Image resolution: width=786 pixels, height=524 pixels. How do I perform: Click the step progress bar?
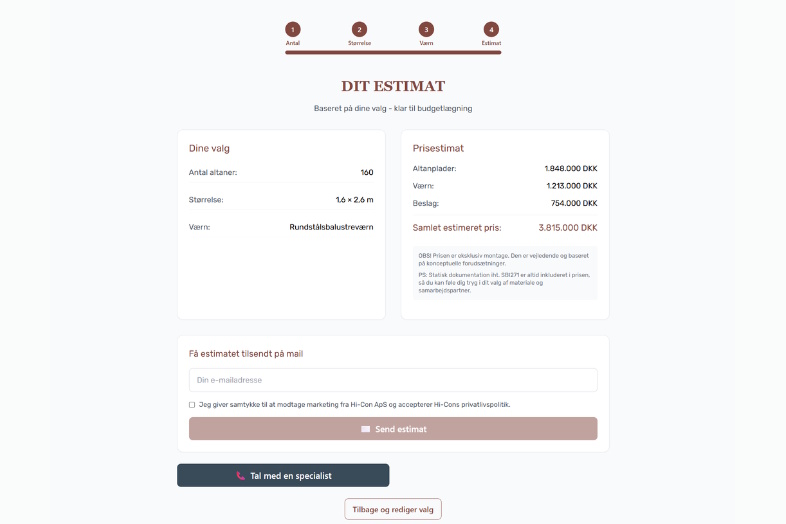coord(393,53)
